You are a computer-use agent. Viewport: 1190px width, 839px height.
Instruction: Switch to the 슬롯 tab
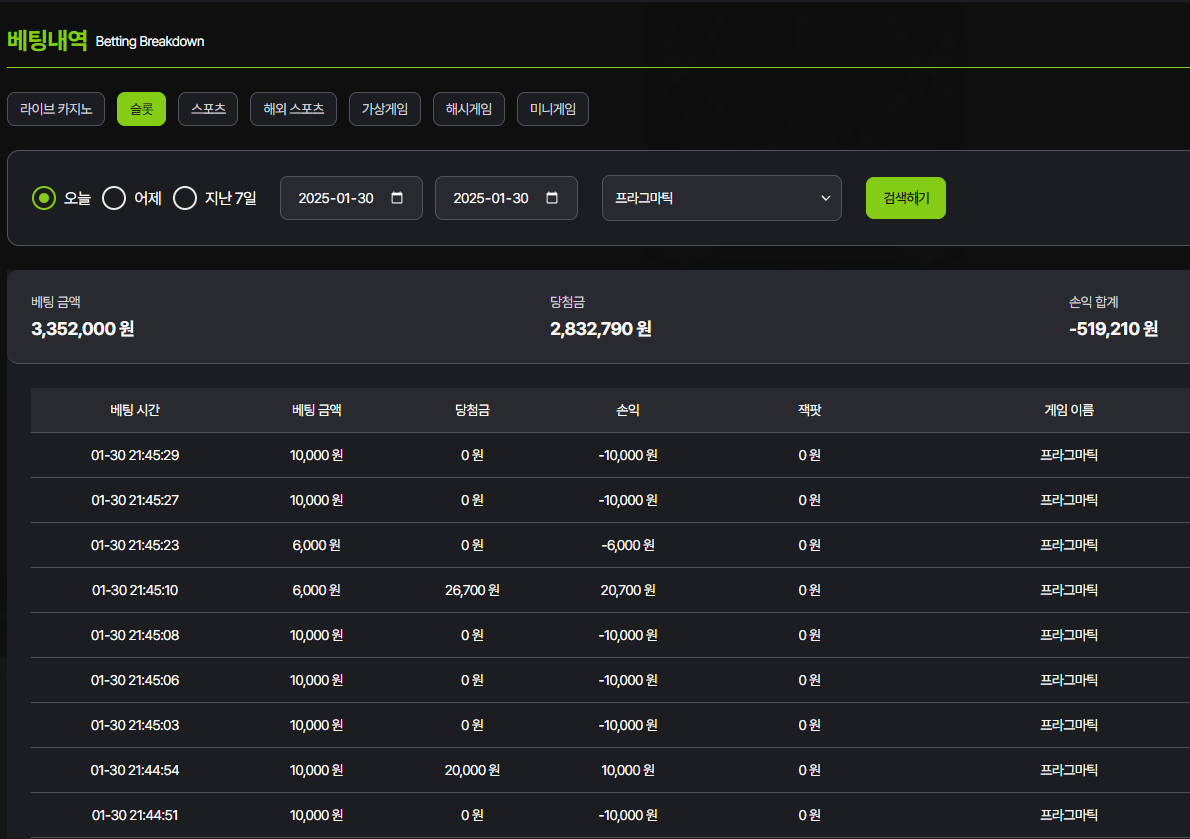(141, 109)
